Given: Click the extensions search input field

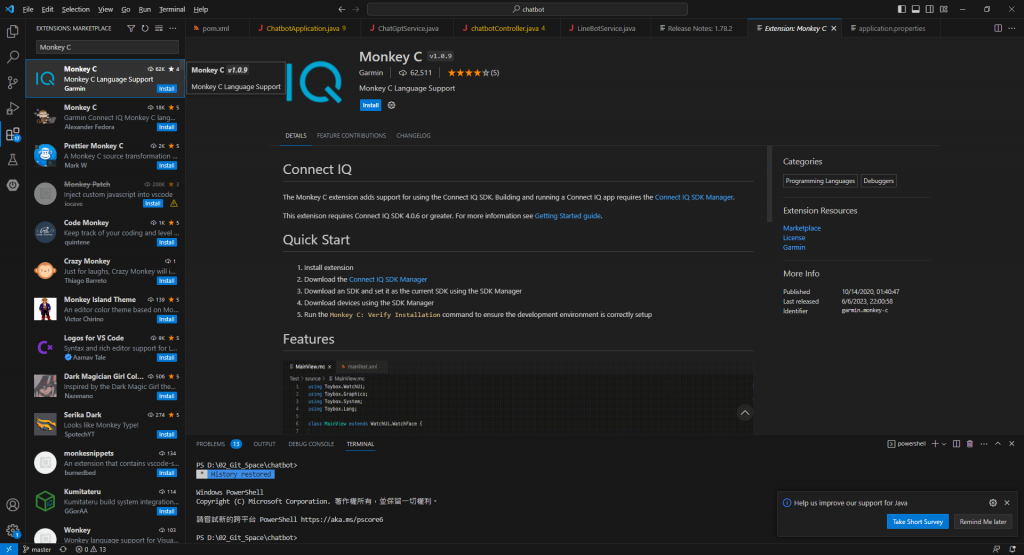Looking at the screenshot, I should pyautogui.click(x=107, y=47).
